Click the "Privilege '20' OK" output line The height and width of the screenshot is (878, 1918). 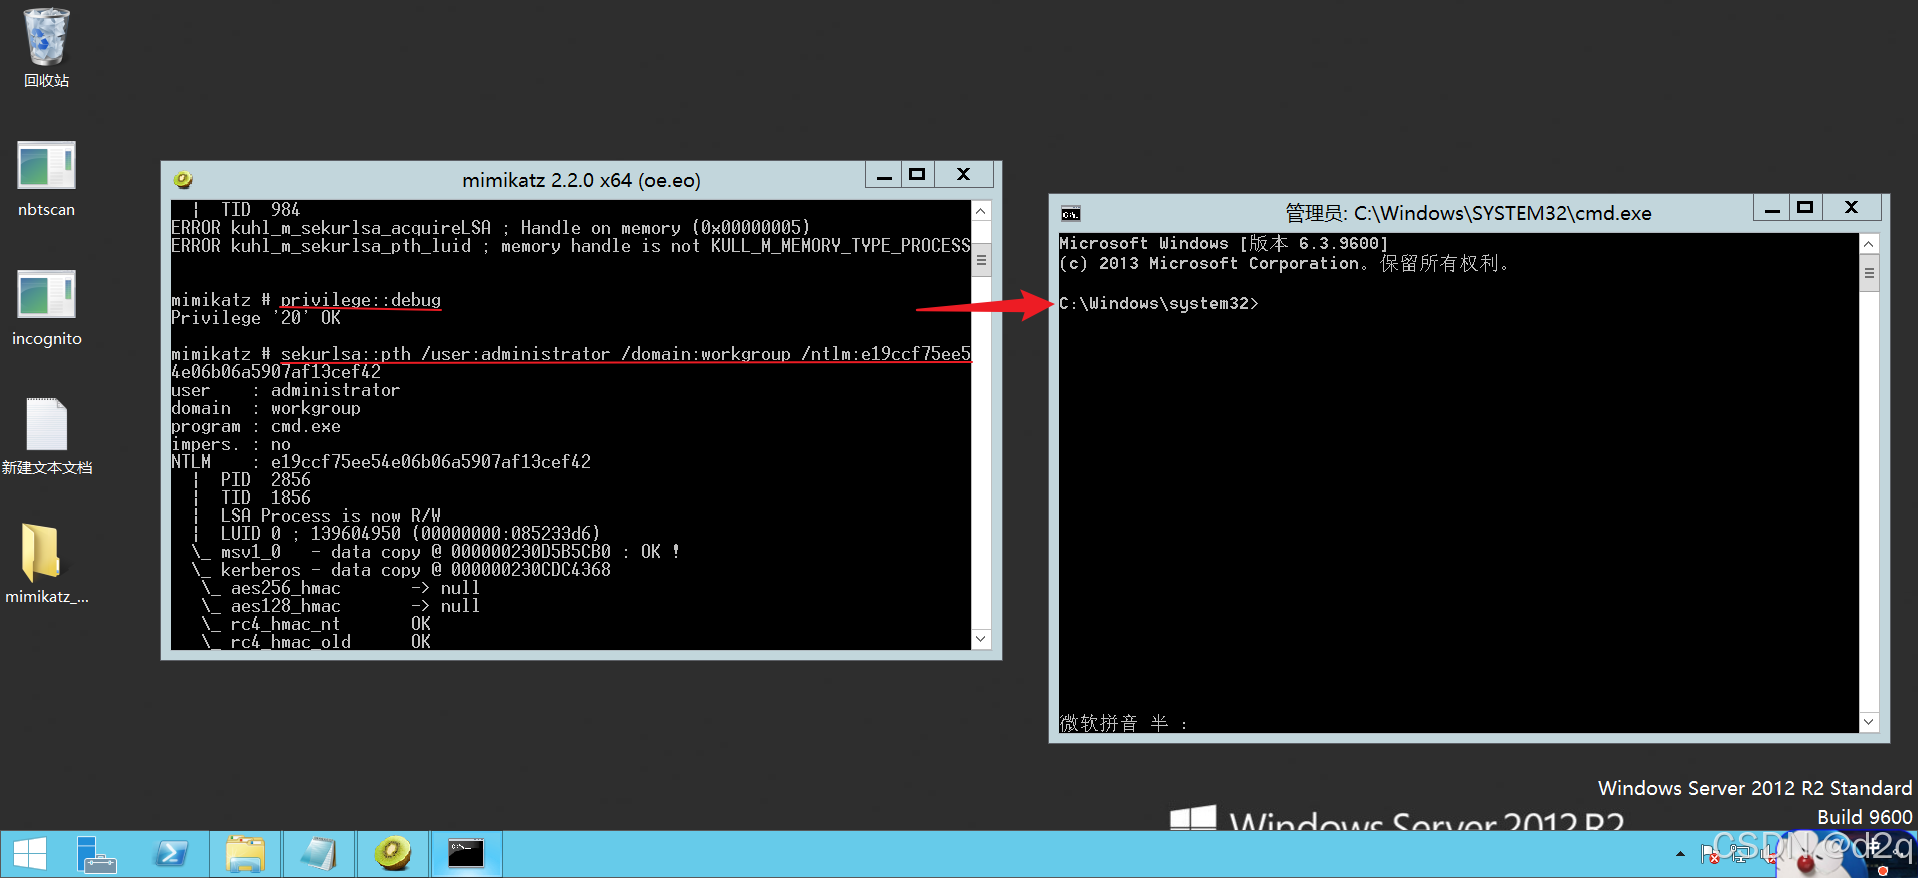(256, 318)
